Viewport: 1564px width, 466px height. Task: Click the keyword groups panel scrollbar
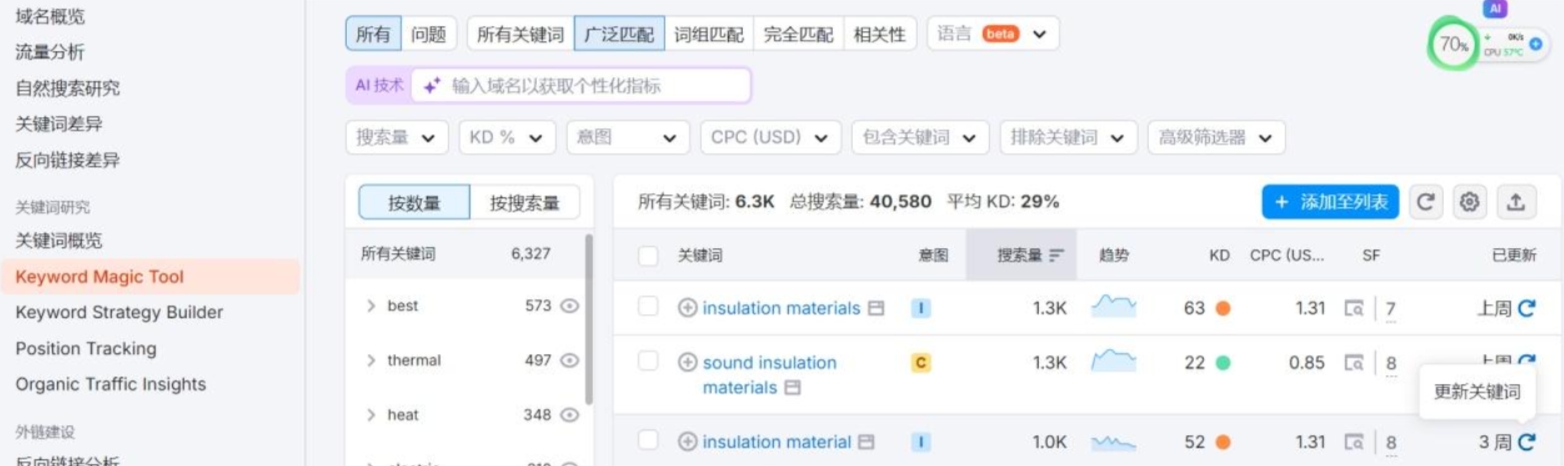point(588,318)
